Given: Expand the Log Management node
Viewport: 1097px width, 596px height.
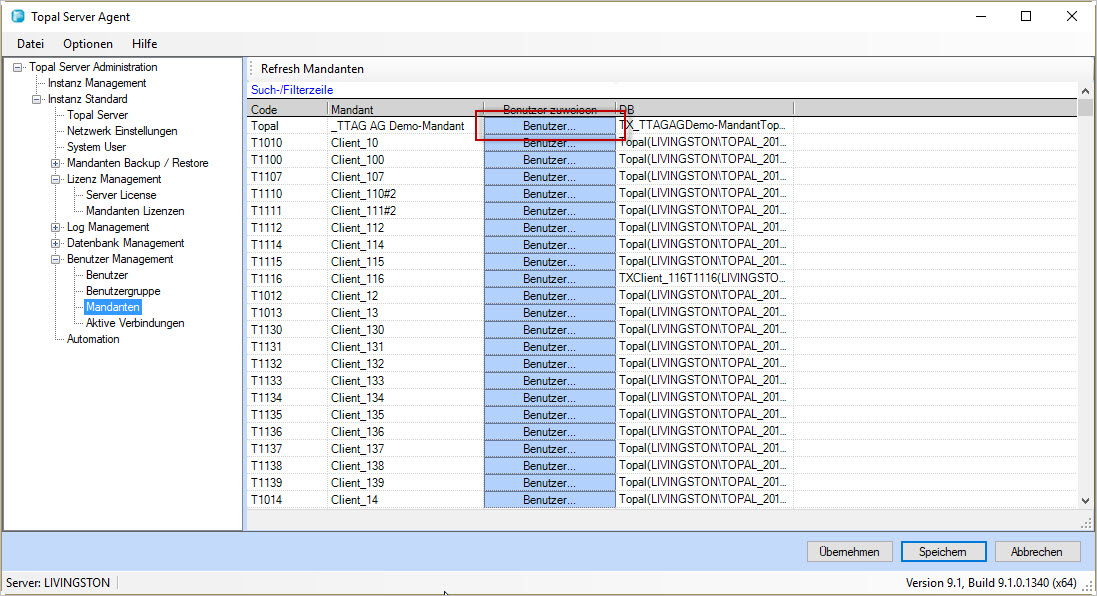Looking at the screenshot, I should (x=55, y=227).
